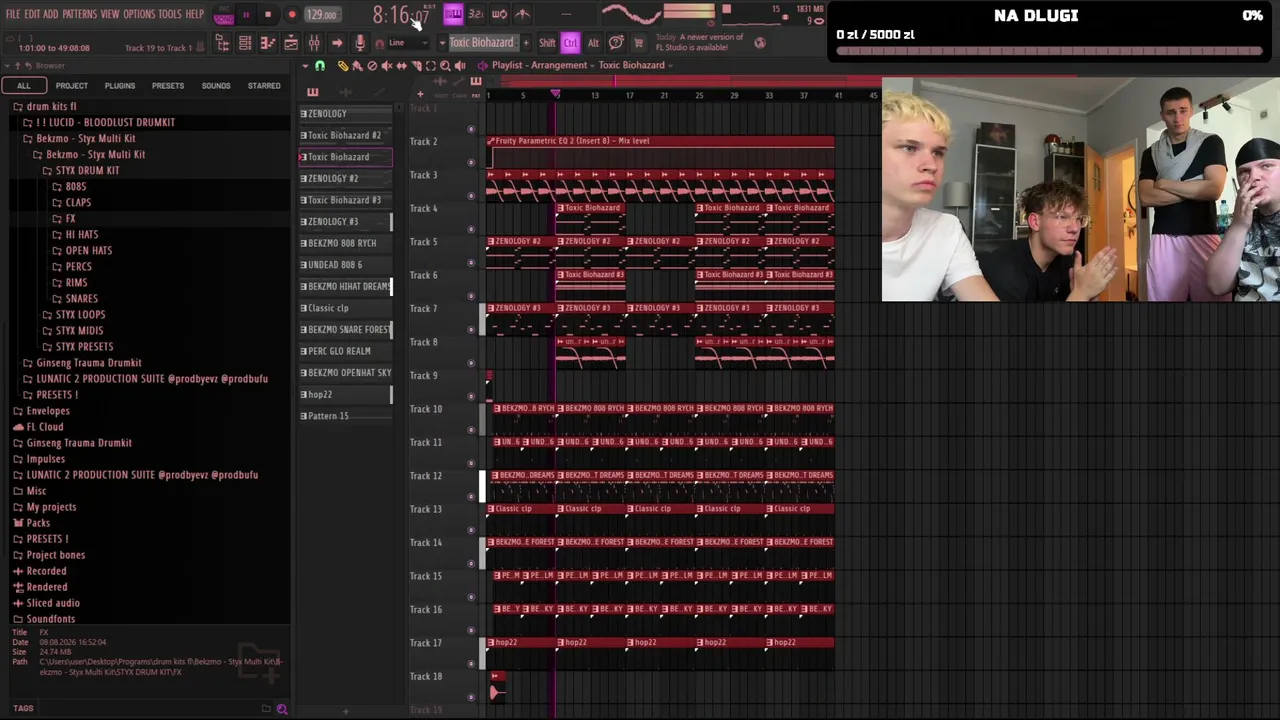Click the browser undo/back arrow icon

click(x=29, y=66)
